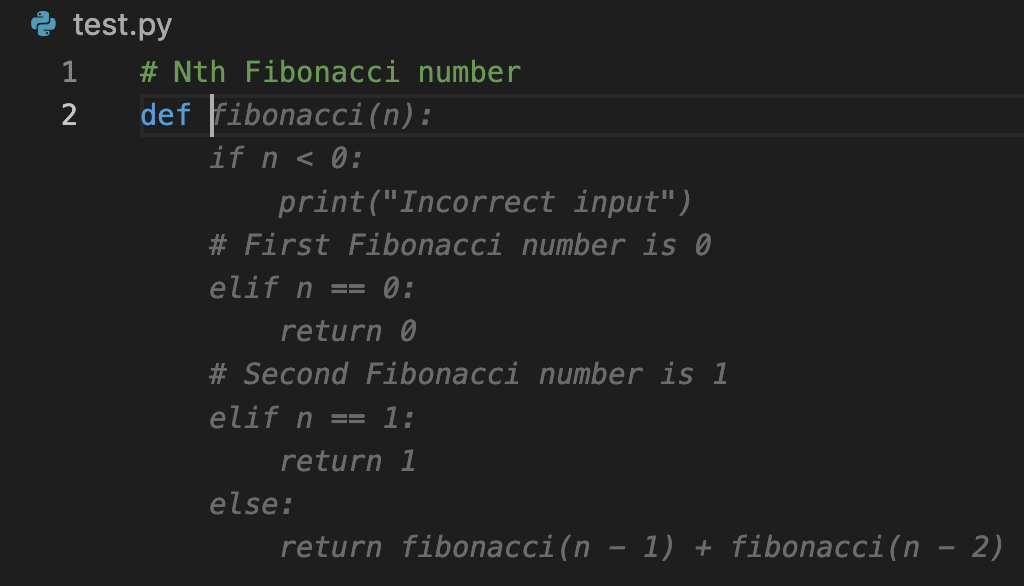Screen dimensions: 1024x586
Task: Click line number 1 in gutter
Action: pos(70,72)
